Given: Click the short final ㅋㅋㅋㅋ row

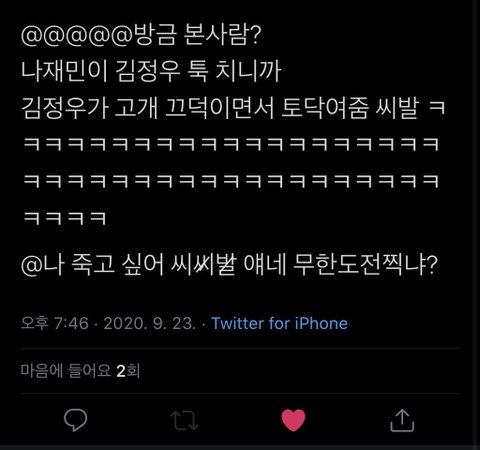Looking at the screenshot, I should [x=65, y=218].
